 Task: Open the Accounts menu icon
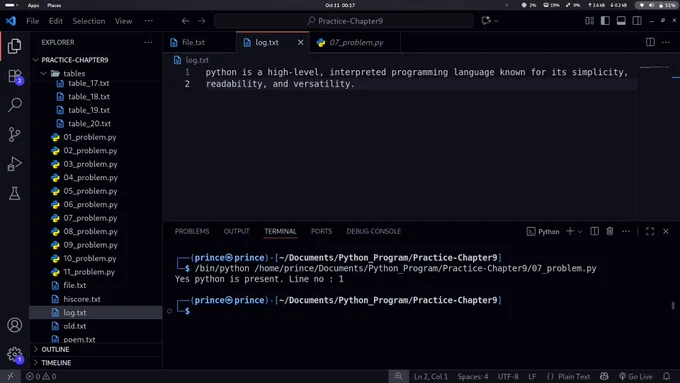coord(14,325)
